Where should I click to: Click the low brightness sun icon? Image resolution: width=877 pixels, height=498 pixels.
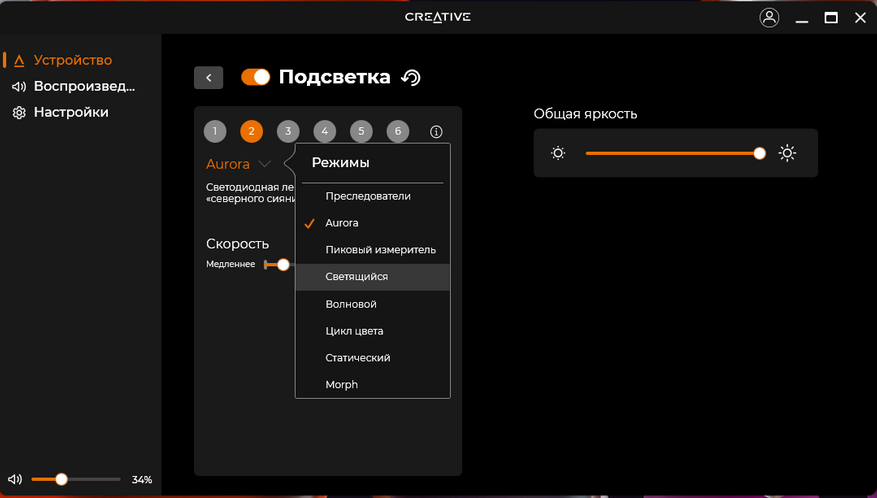tap(558, 153)
